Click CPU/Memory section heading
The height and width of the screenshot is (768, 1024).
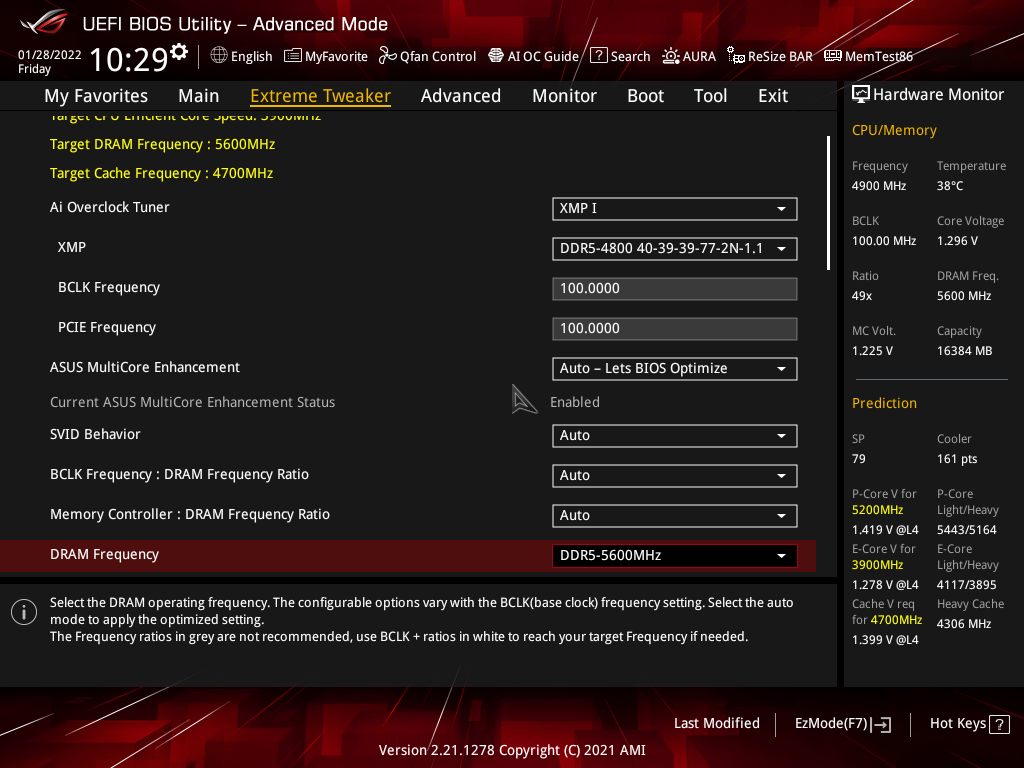(894, 131)
